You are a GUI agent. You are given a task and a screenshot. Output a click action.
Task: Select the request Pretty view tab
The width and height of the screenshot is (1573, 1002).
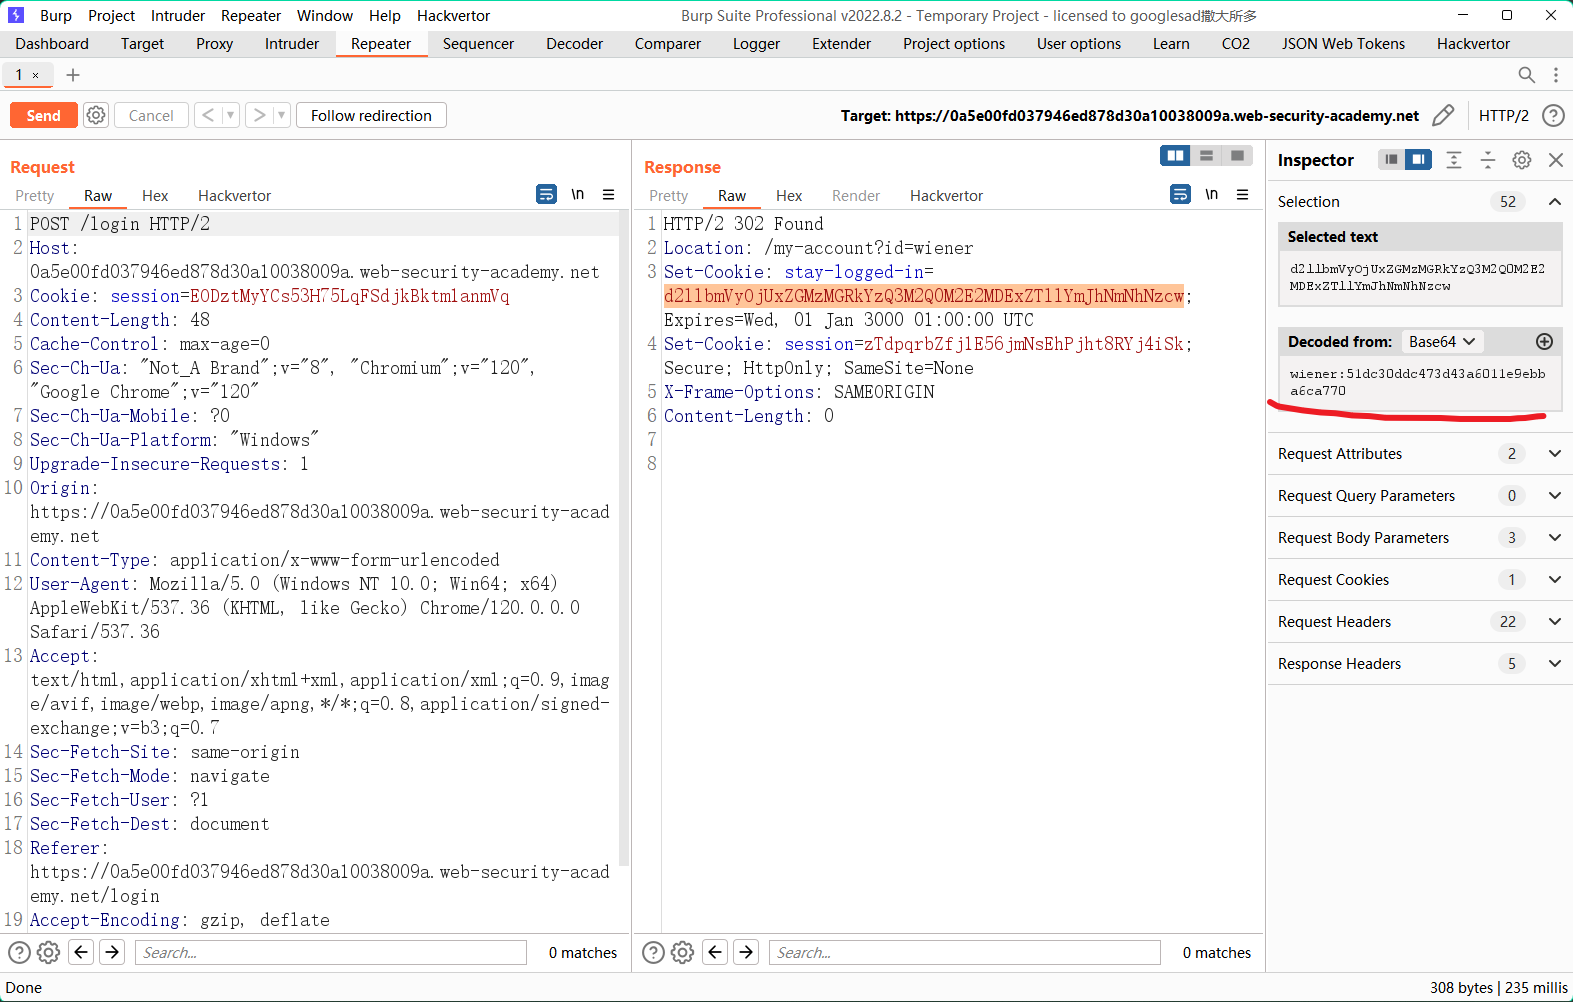click(34, 195)
